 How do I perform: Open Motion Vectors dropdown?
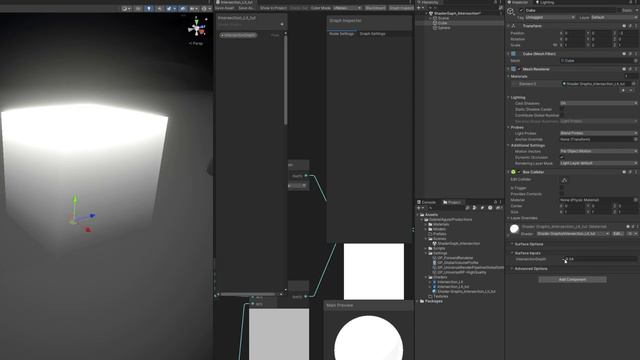coord(599,151)
